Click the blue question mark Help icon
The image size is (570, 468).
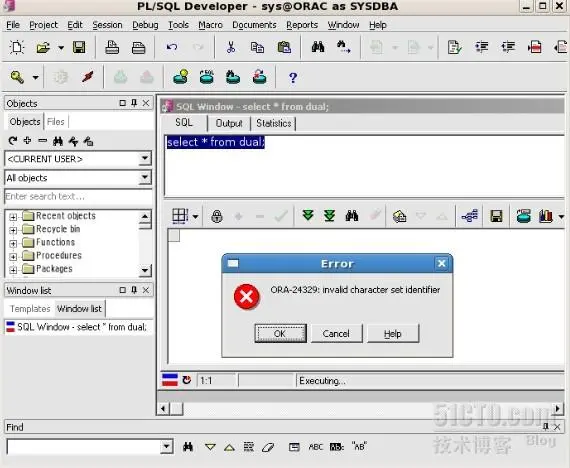click(x=293, y=77)
